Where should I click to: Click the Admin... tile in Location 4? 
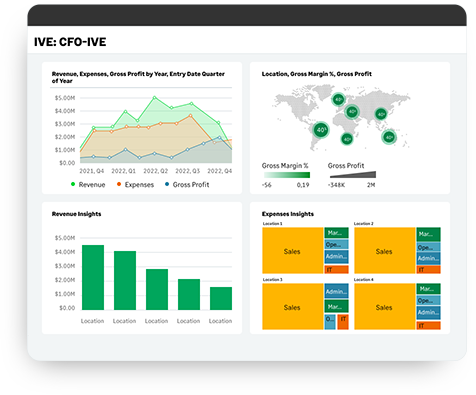429,313
